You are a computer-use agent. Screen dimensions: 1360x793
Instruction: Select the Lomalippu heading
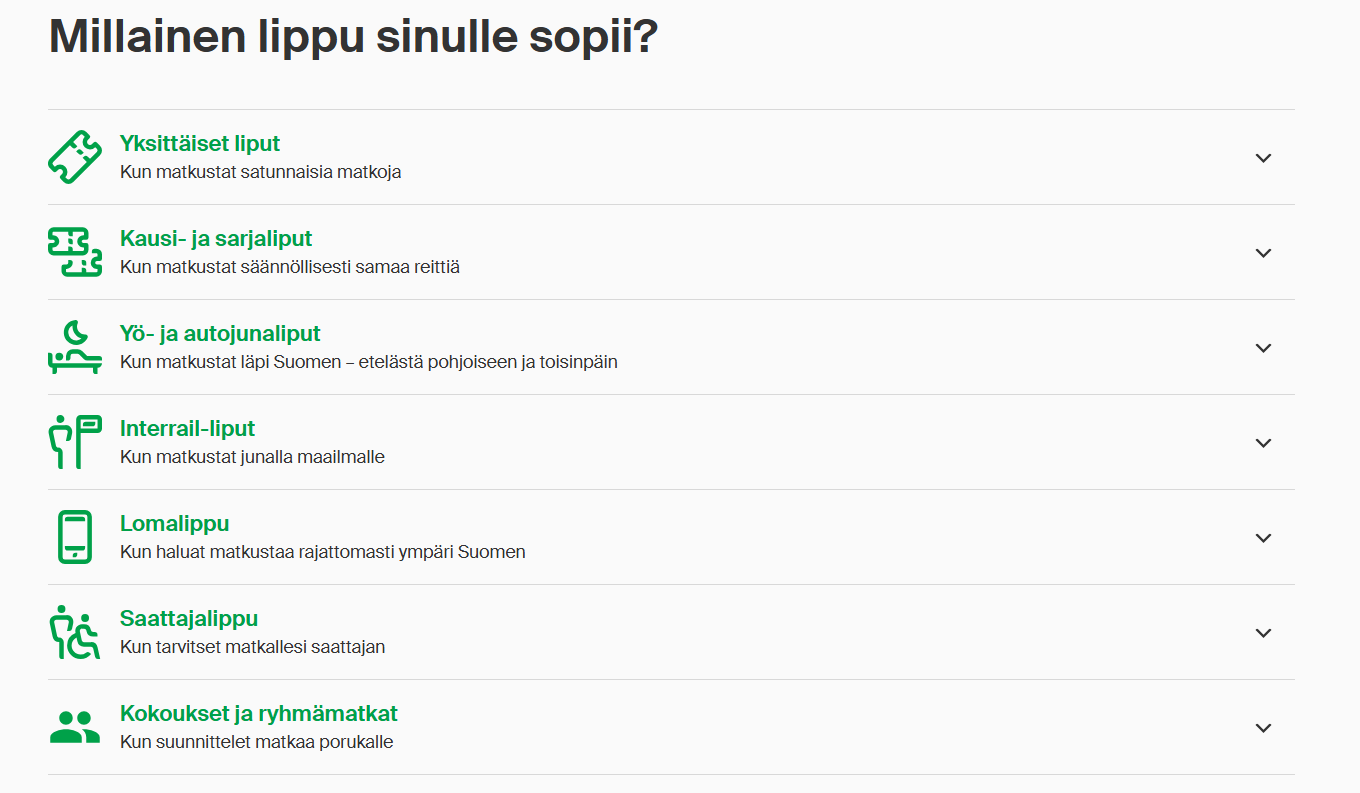[x=174, y=524]
